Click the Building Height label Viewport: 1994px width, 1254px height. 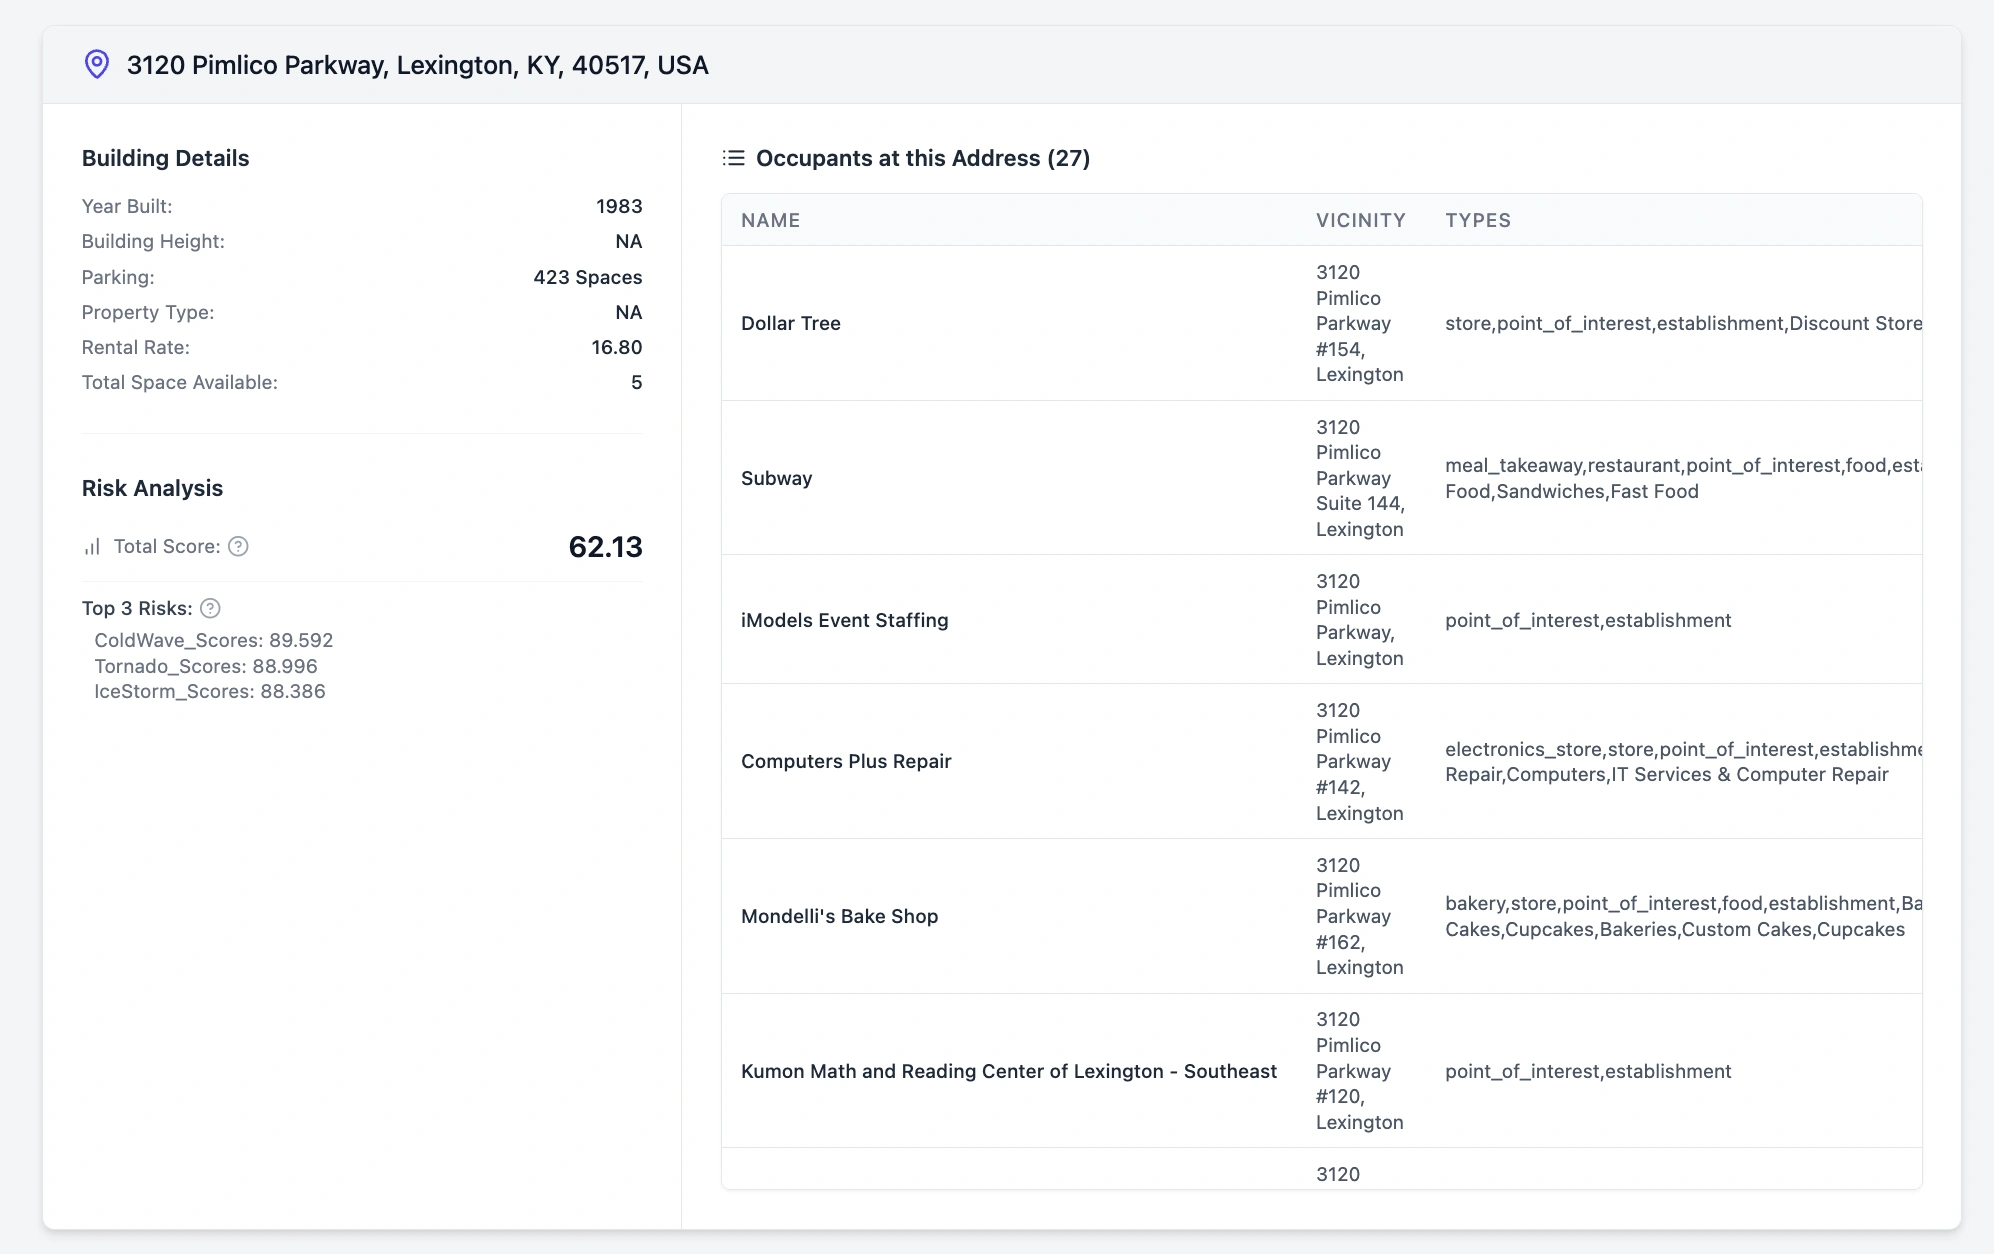tap(153, 241)
